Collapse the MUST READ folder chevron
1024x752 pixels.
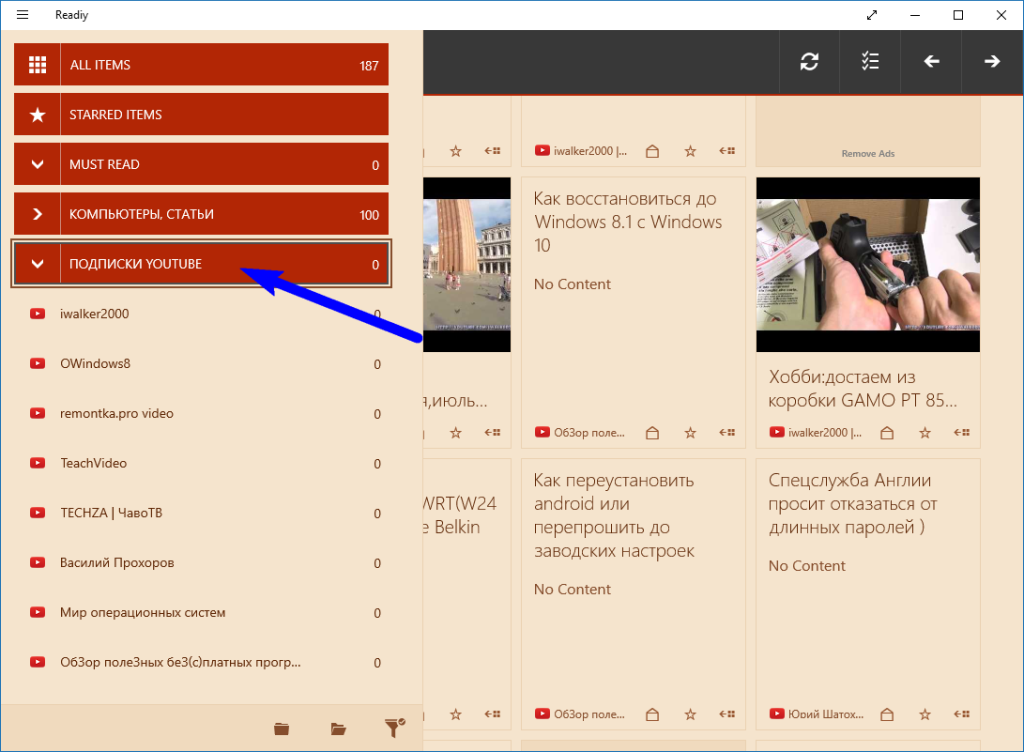click(38, 164)
